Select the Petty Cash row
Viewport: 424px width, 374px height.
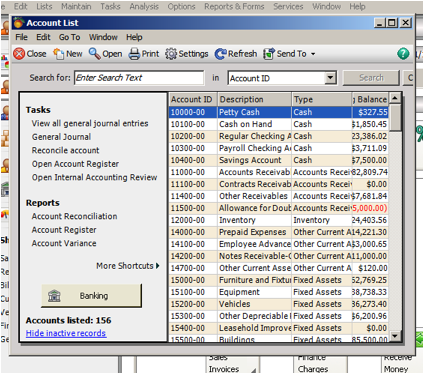[278, 112]
